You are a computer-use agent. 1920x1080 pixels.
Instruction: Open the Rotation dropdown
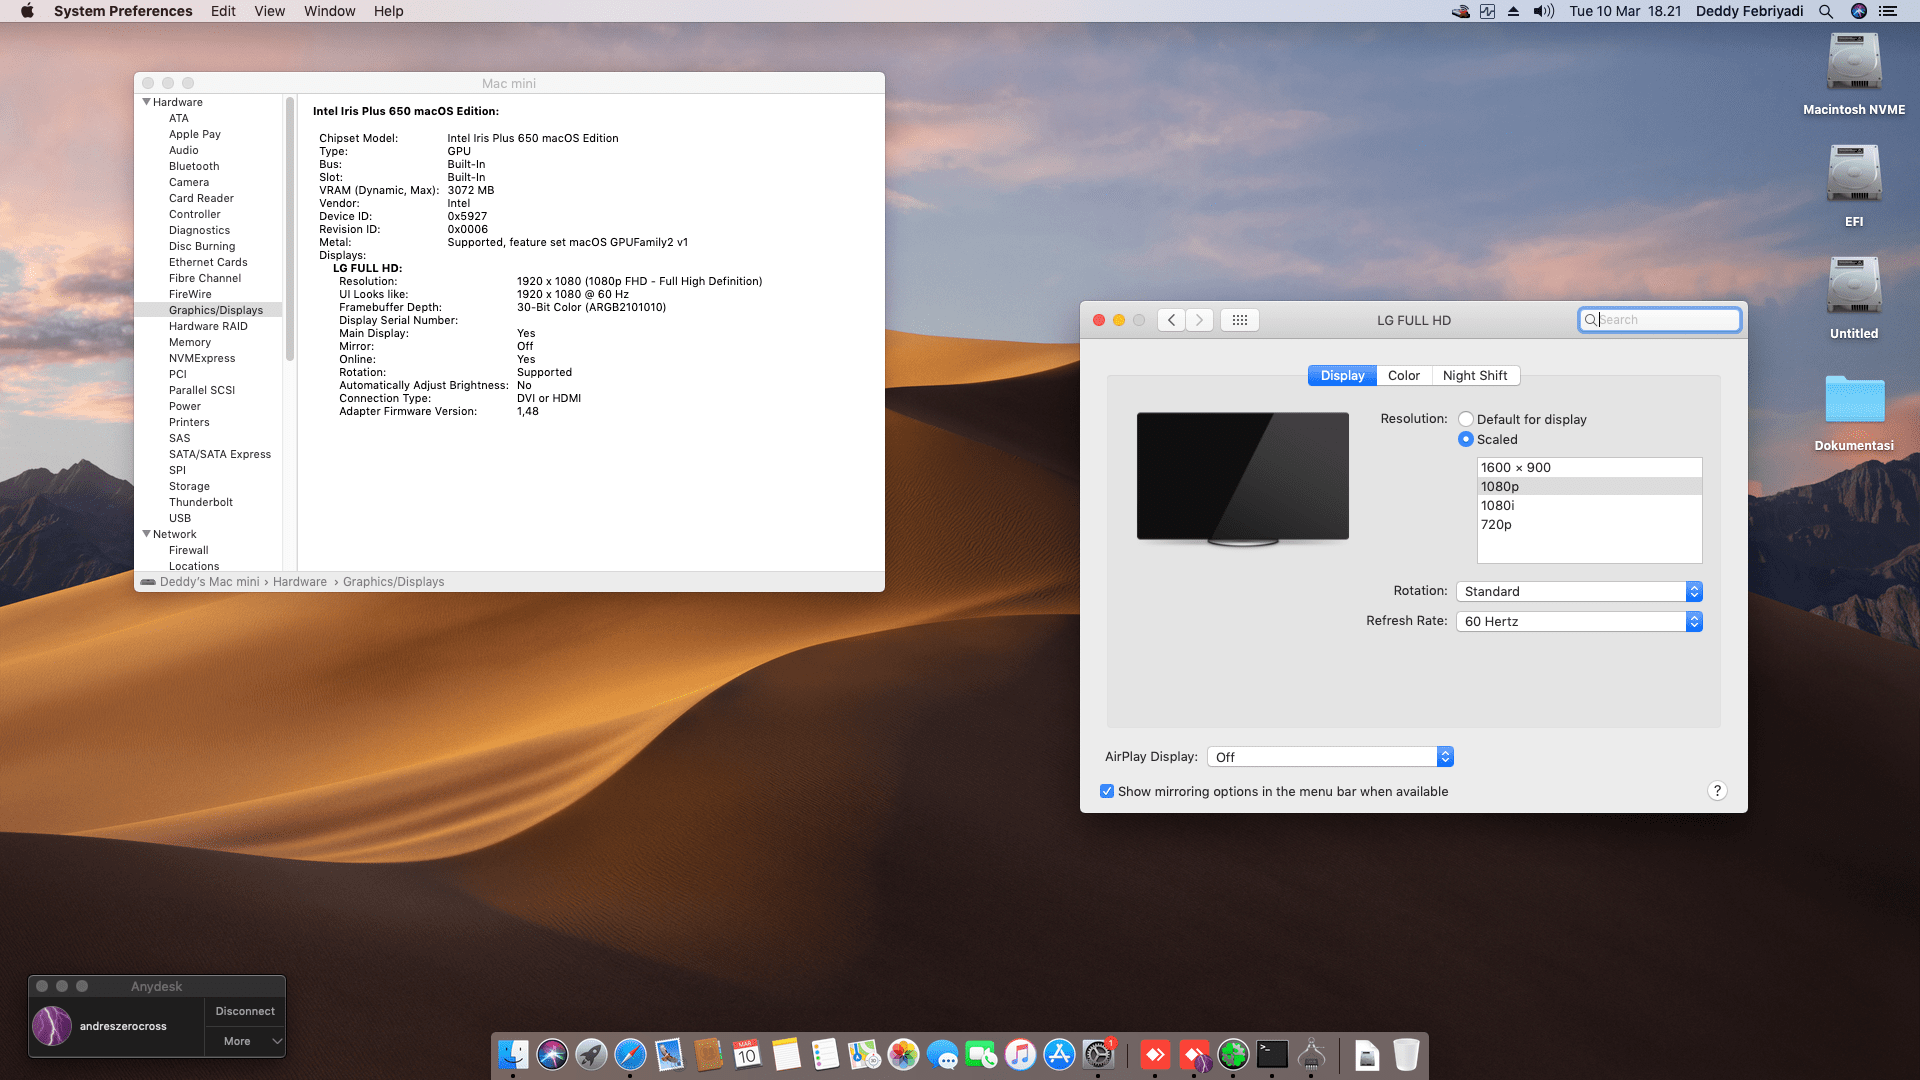tap(1579, 591)
